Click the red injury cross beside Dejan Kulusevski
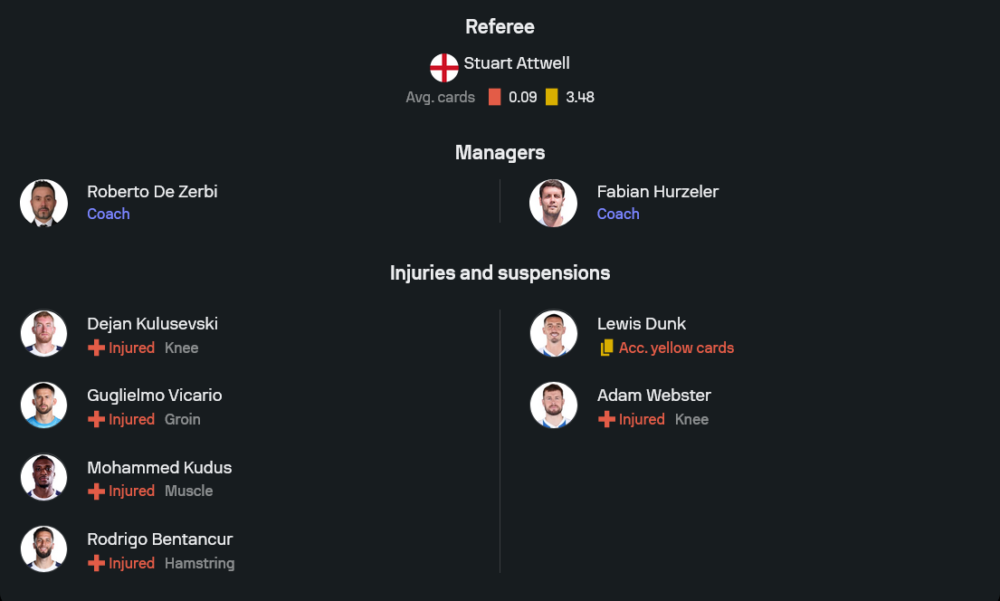 96,348
